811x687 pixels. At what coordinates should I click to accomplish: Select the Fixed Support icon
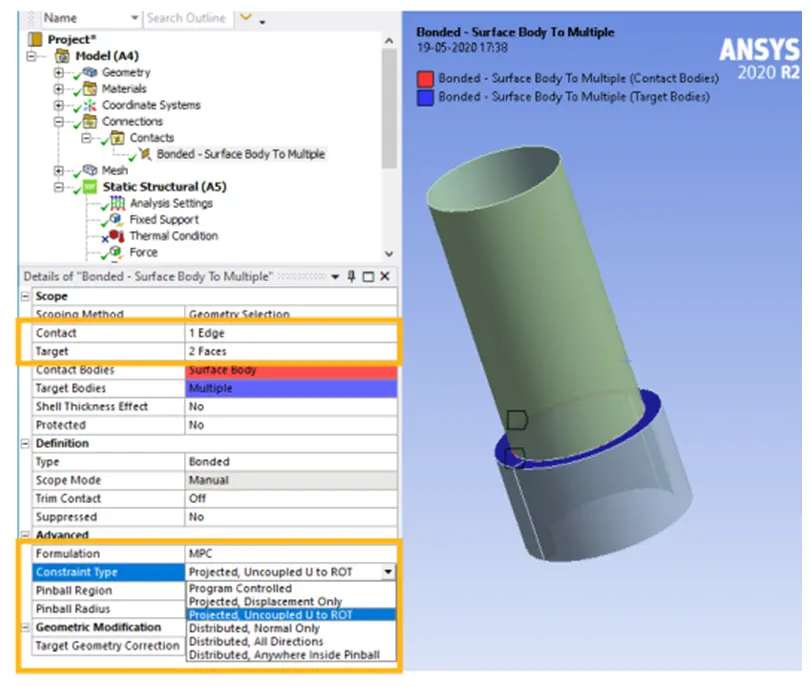[x=117, y=219]
